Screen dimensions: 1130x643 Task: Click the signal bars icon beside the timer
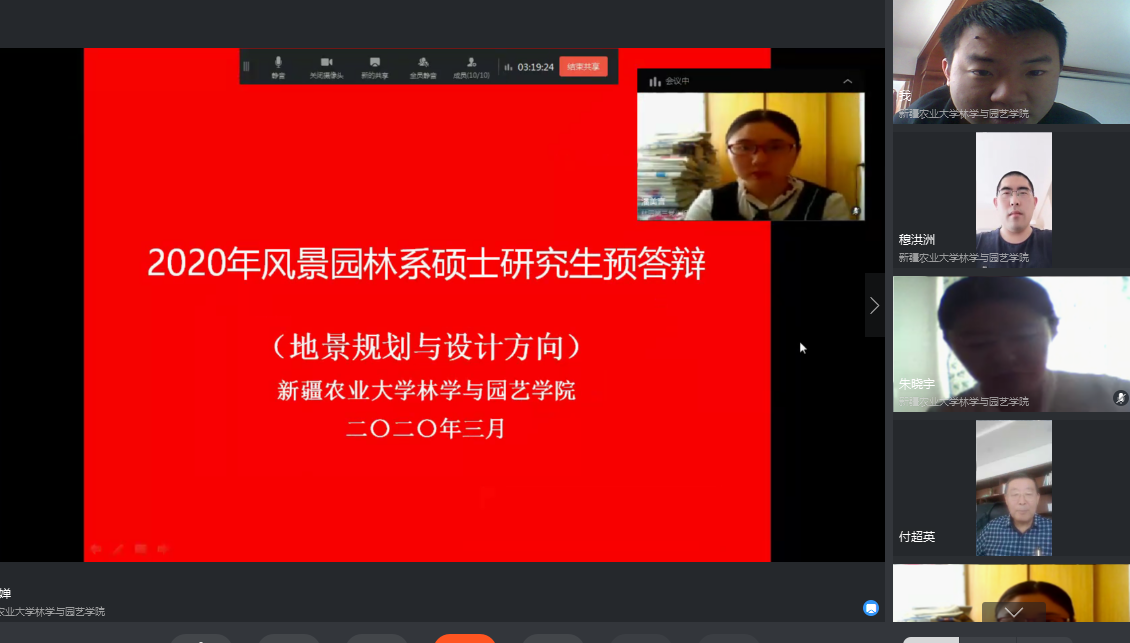[508, 67]
